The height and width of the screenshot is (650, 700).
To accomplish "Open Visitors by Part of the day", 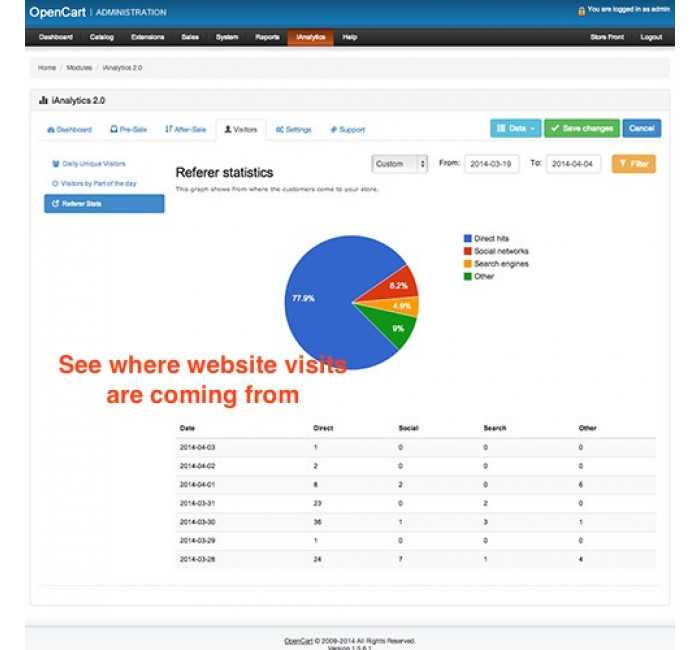I will [x=94, y=183].
